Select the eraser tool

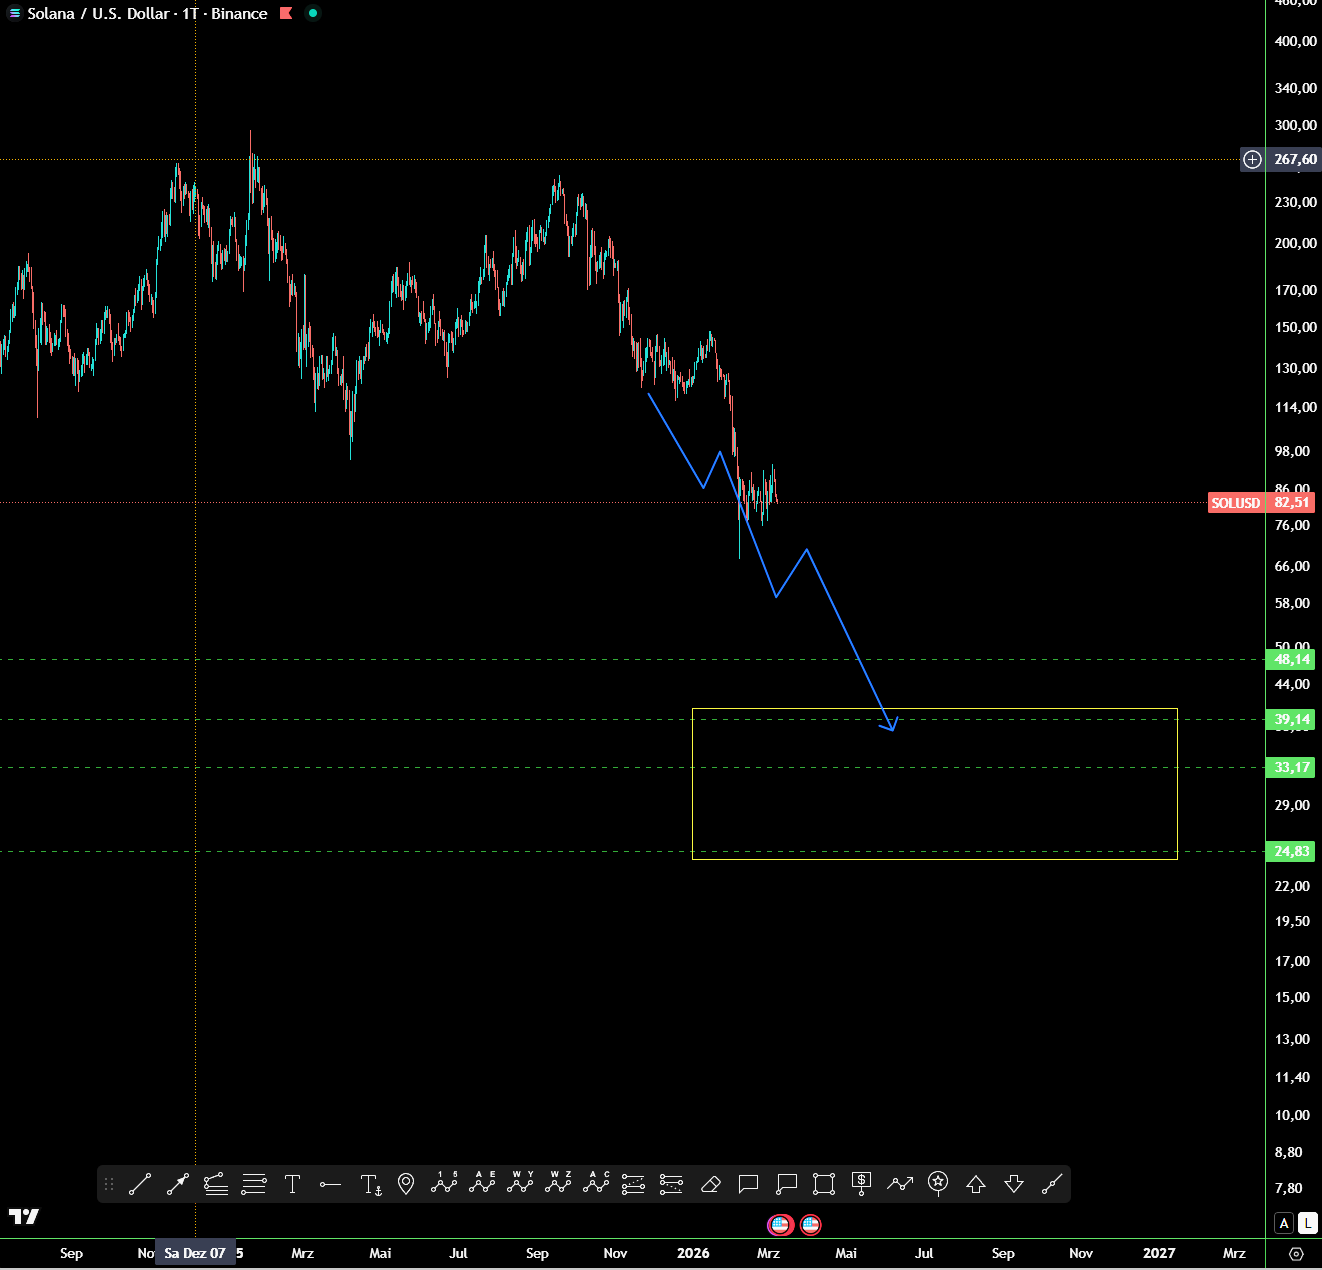point(710,1184)
